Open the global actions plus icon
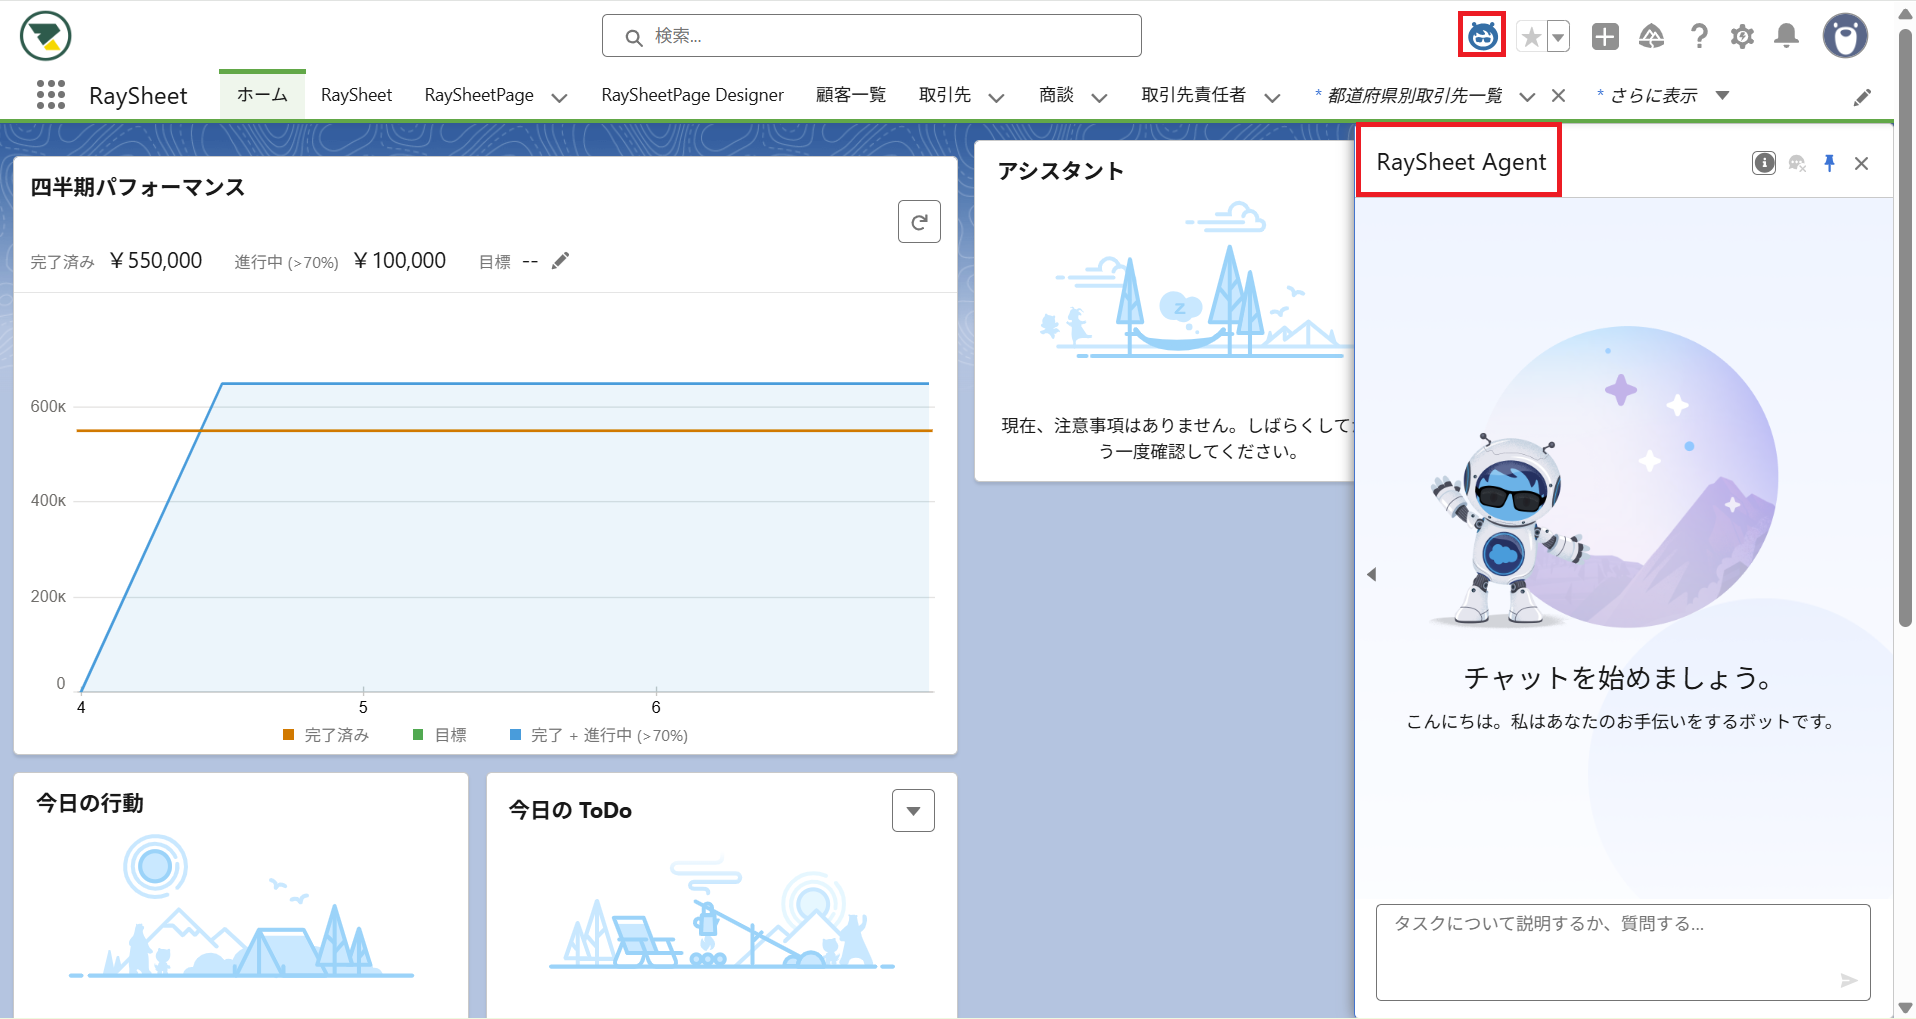This screenshot has width=1916, height=1019. (x=1605, y=37)
